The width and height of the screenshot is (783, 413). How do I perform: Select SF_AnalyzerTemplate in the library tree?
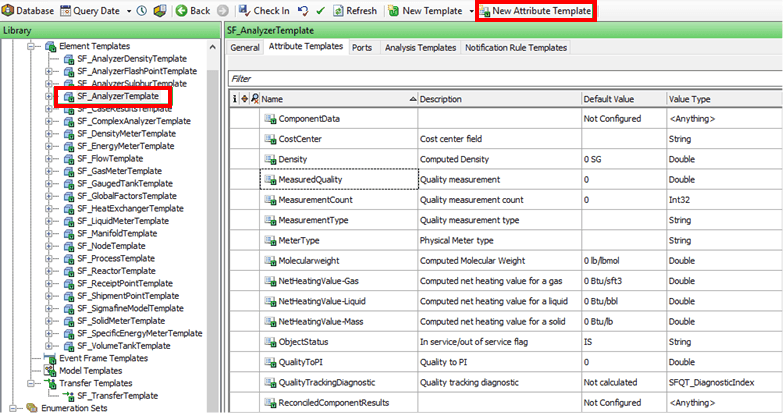(x=118, y=96)
